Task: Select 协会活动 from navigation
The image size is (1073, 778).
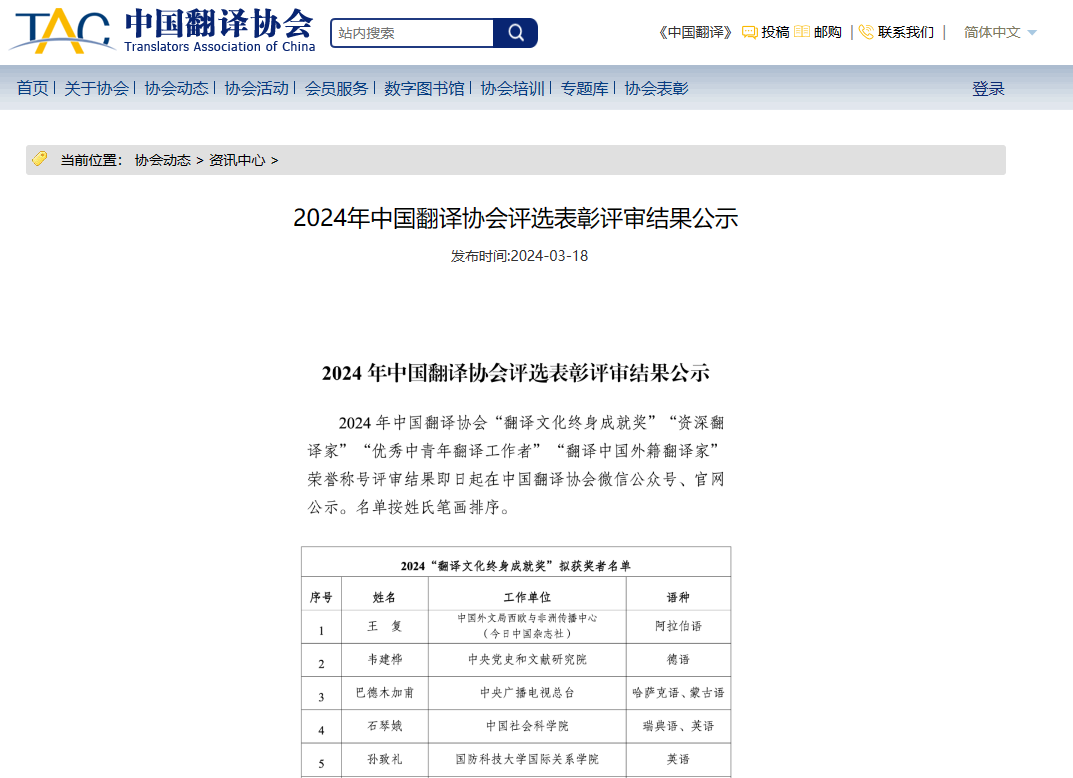Action: click(257, 88)
